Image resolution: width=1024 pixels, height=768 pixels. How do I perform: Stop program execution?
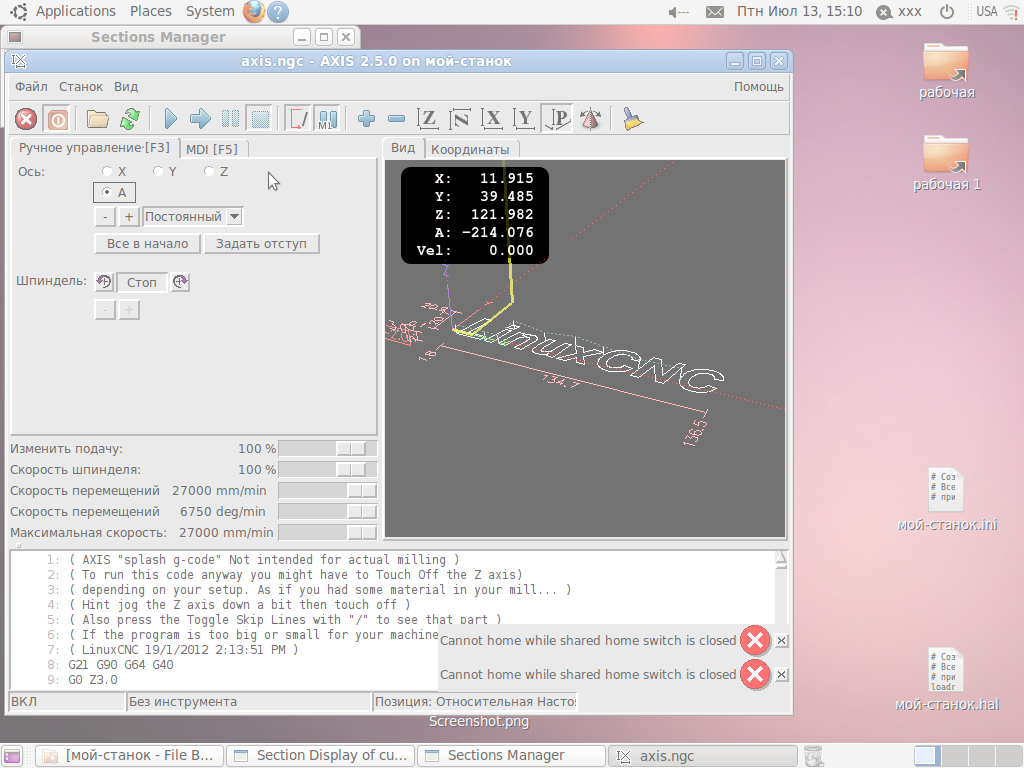tap(260, 119)
